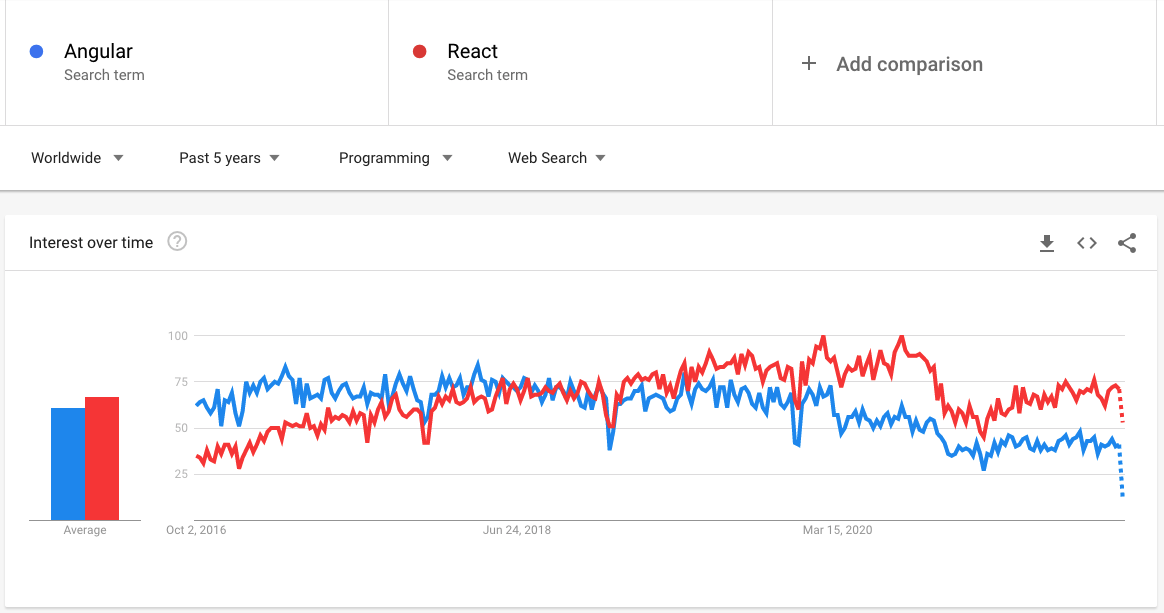Open the Interest over time help tooltip
Viewport: 1164px width, 613px height.
(177, 242)
